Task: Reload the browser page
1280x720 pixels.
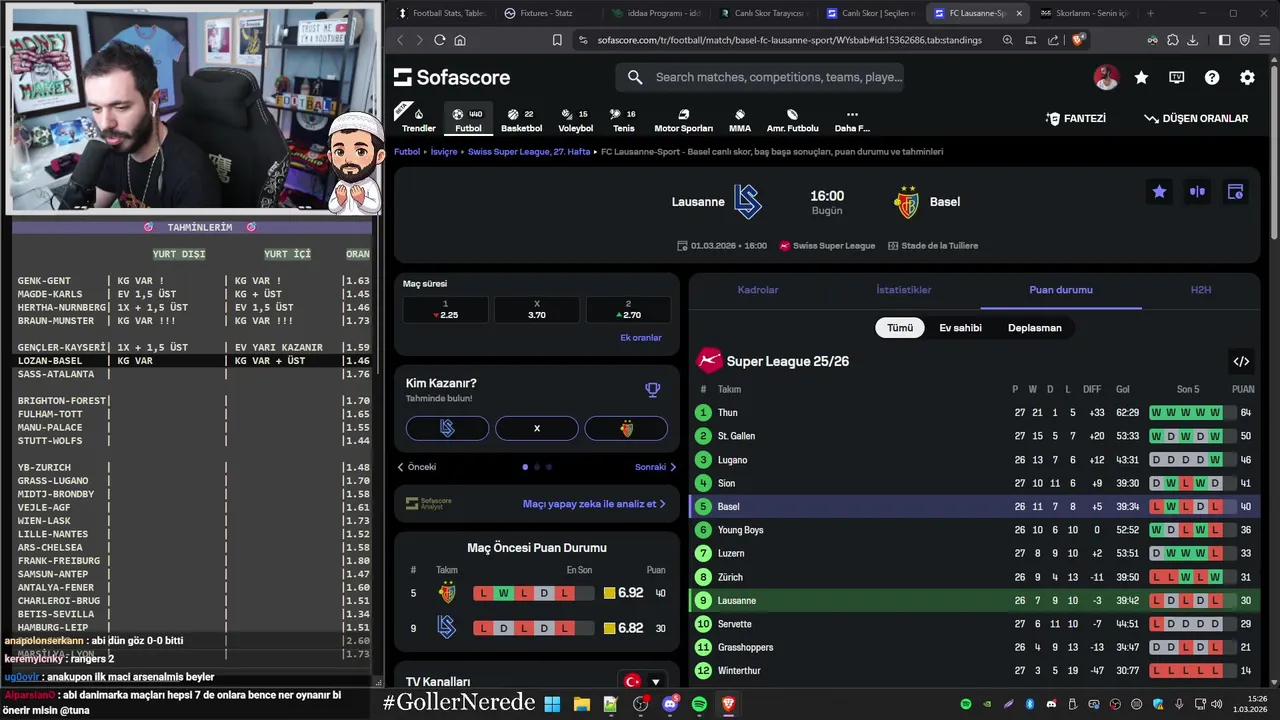Action: pyautogui.click(x=439, y=40)
